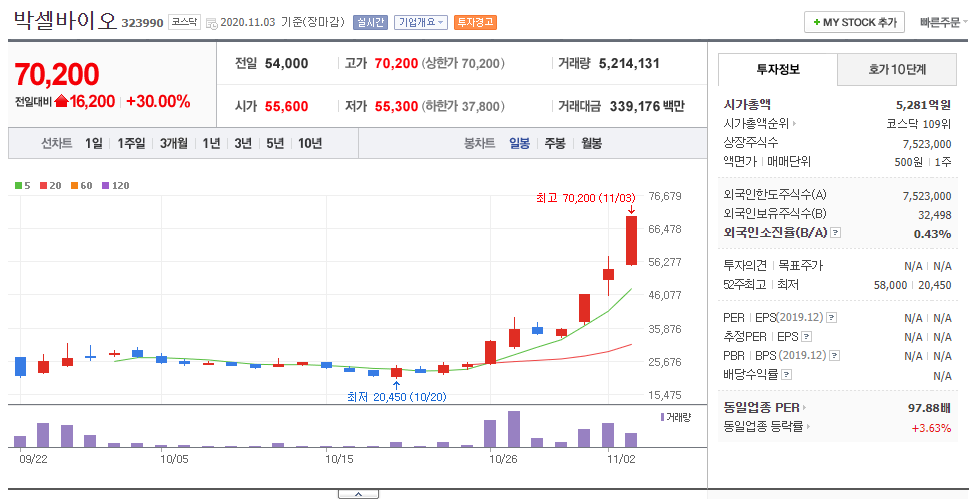Click the 최고 70,200 (11/03) chart marker
Screen dimensions: 976x499
[586, 198]
